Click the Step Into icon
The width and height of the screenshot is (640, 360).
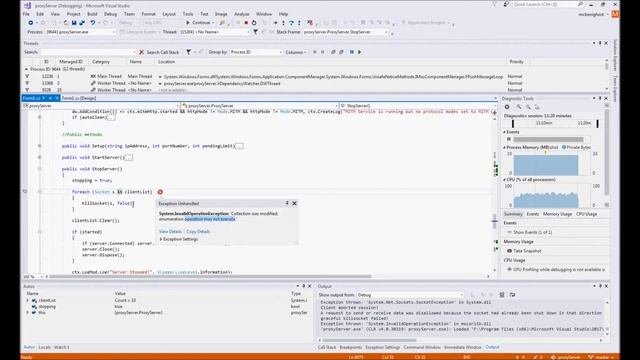pos(283,23)
